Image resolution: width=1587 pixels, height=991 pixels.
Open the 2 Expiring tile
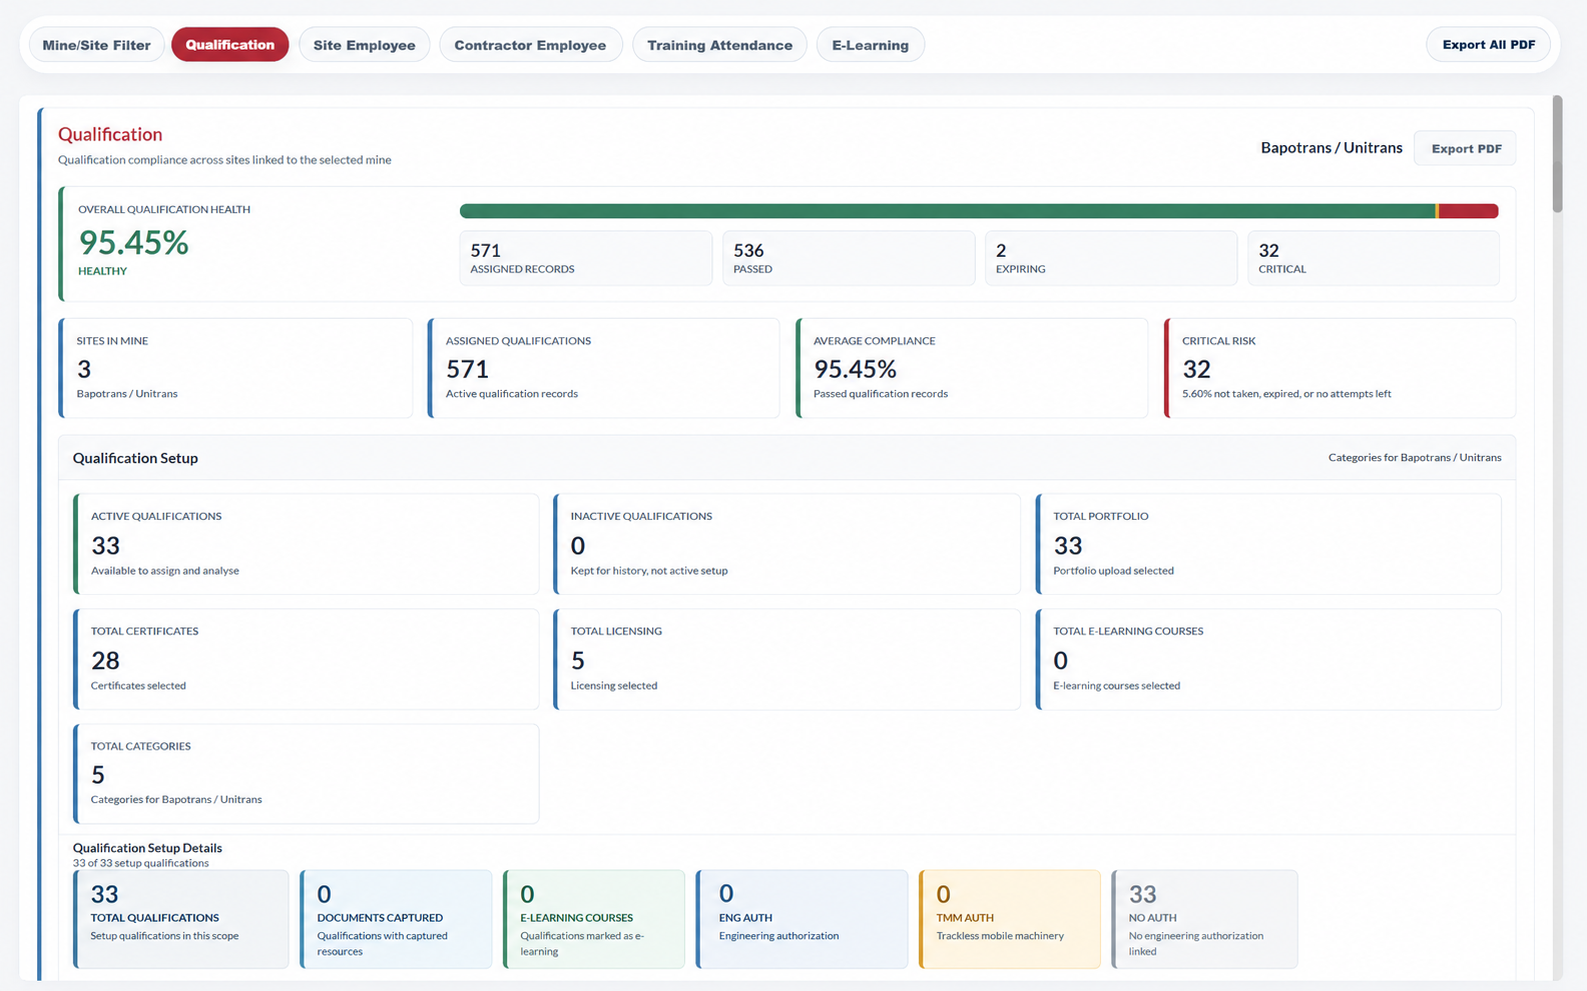[x=1111, y=258]
